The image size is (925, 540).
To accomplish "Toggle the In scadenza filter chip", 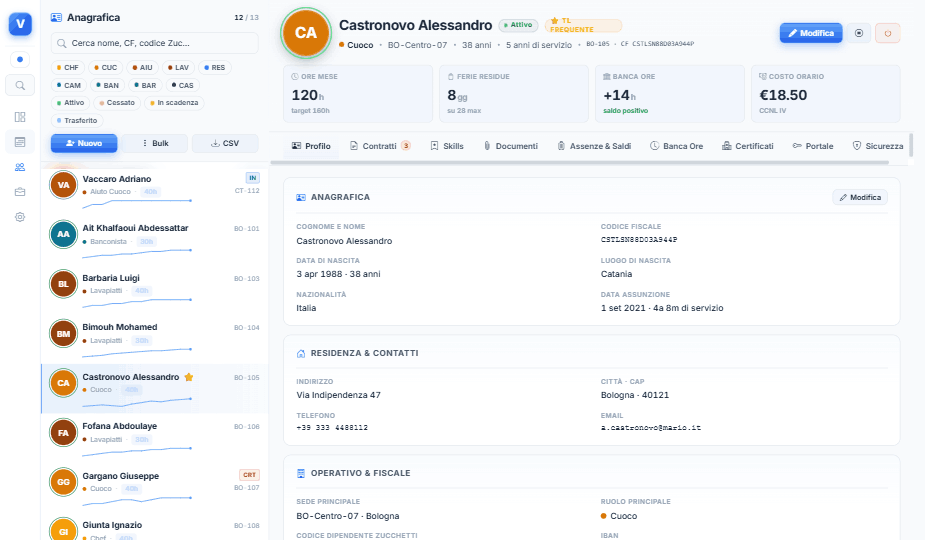I will pyautogui.click(x=174, y=103).
